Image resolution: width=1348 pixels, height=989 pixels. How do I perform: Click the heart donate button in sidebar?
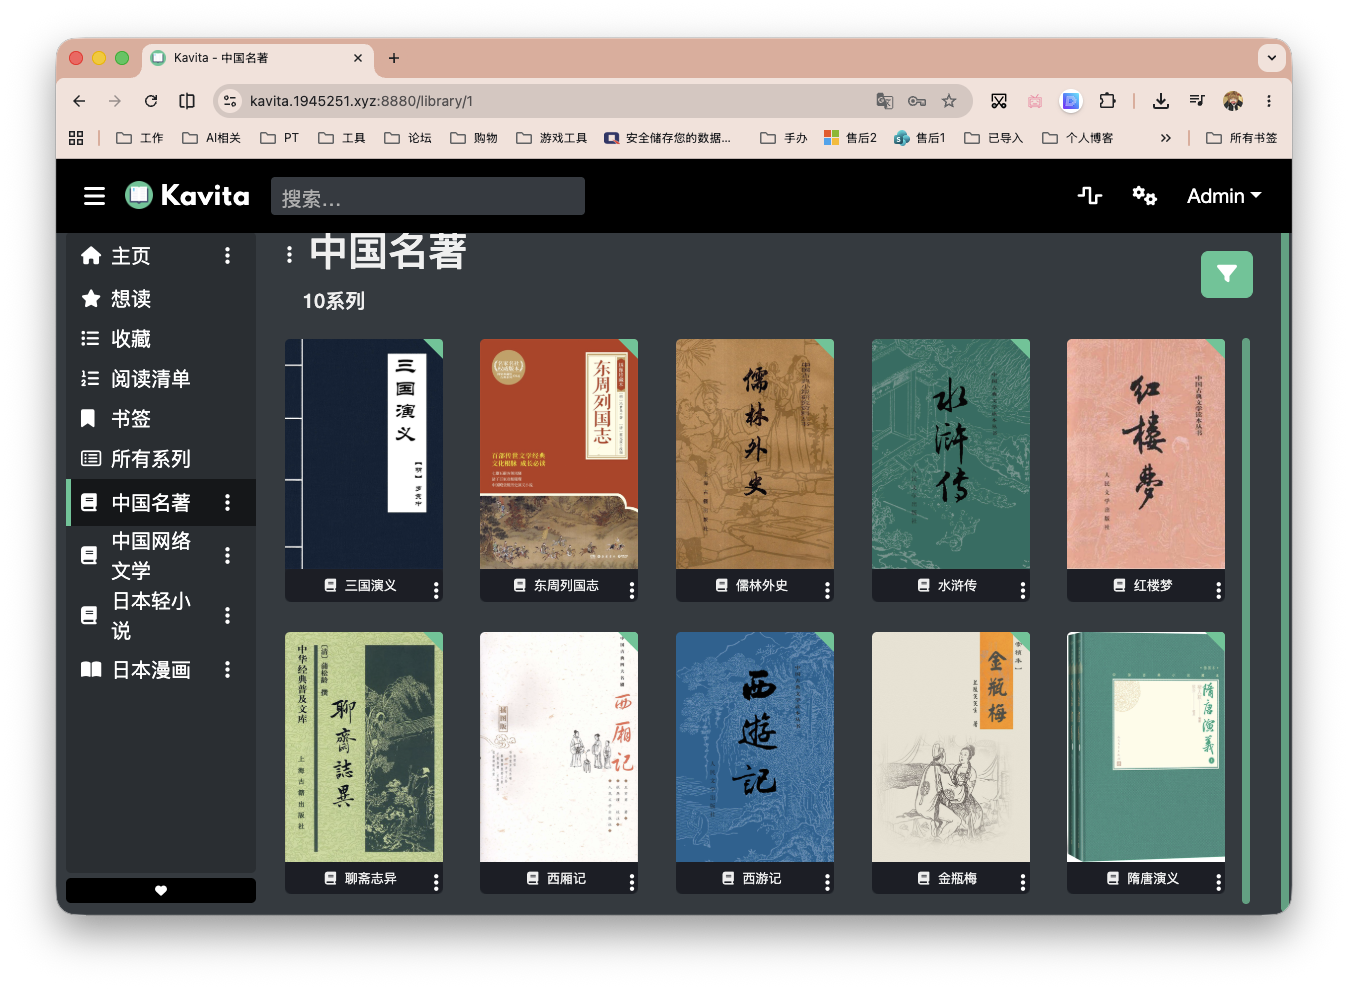tap(161, 890)
